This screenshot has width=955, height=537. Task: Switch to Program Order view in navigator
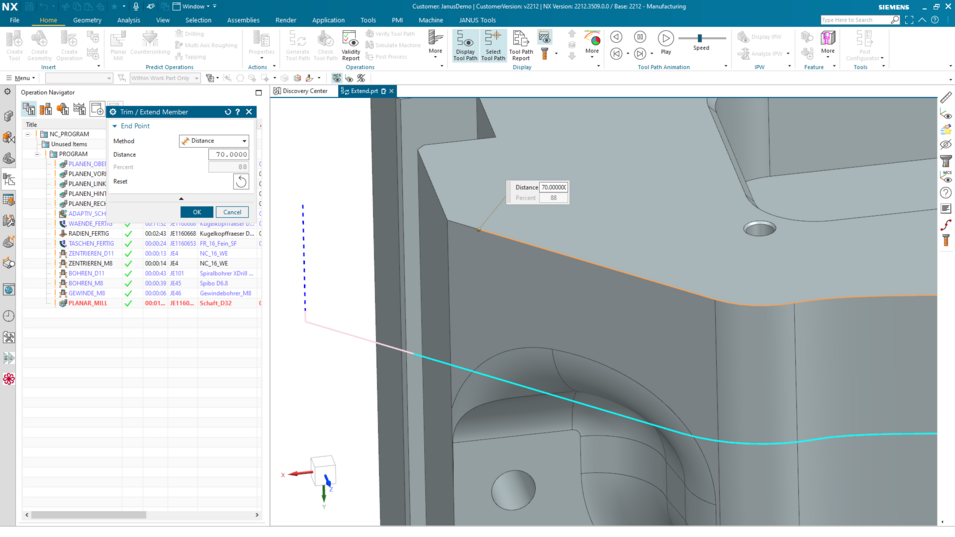tap(29, 109)
